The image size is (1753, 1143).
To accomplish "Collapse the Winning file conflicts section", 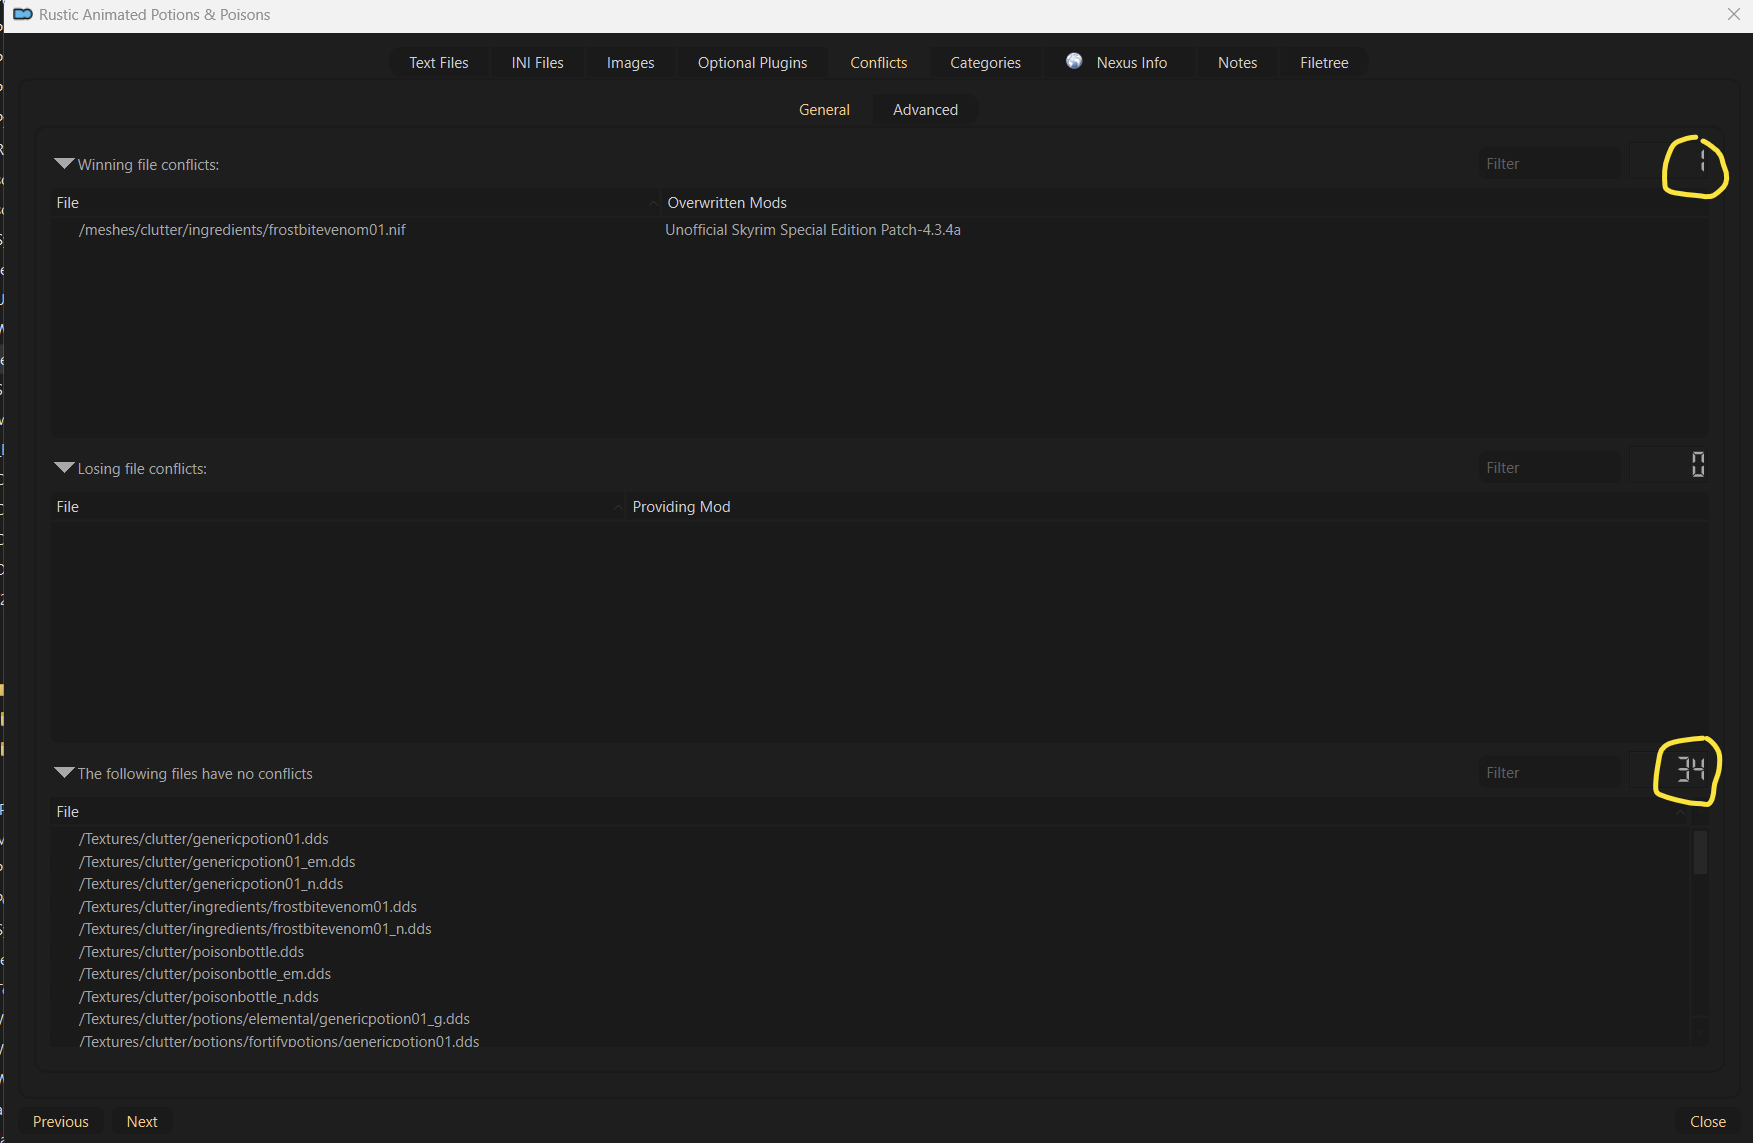I will pos(65,164).
